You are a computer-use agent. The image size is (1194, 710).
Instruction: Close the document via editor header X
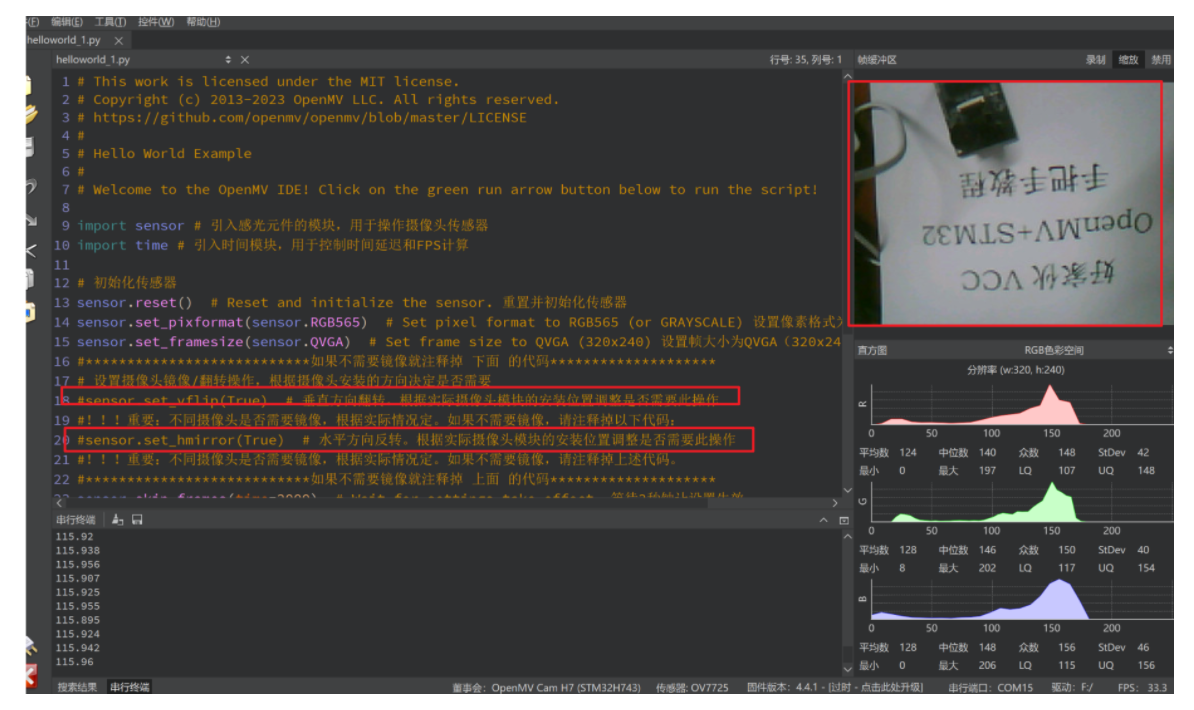(x=244, y=59)
